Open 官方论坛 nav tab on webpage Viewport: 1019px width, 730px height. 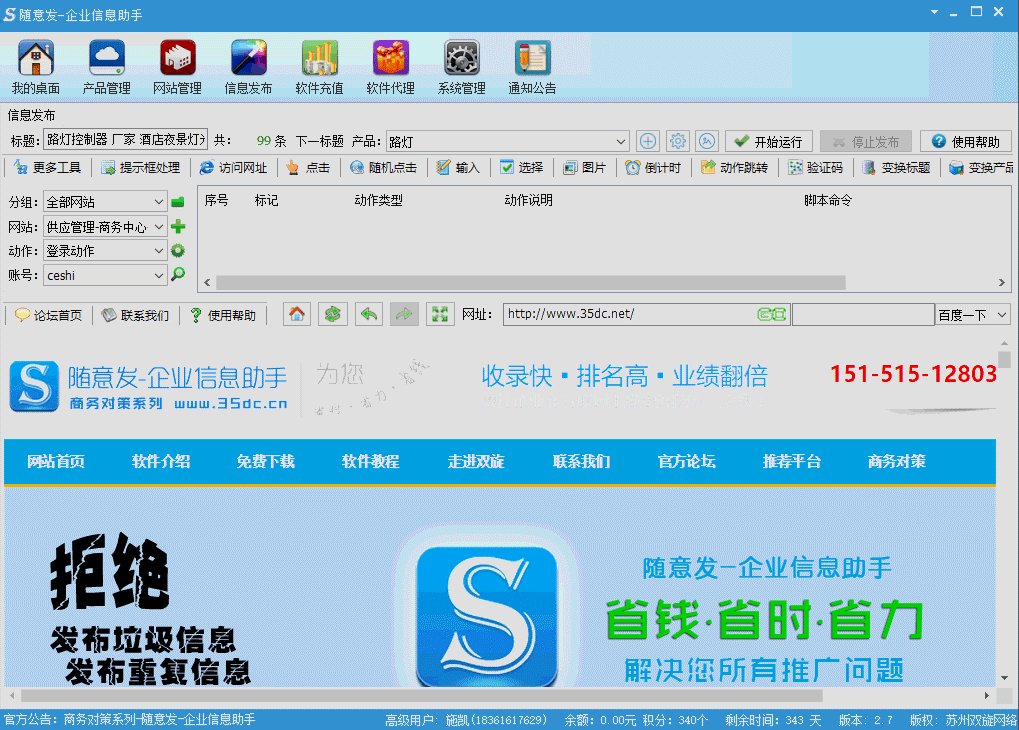point(687,462)
